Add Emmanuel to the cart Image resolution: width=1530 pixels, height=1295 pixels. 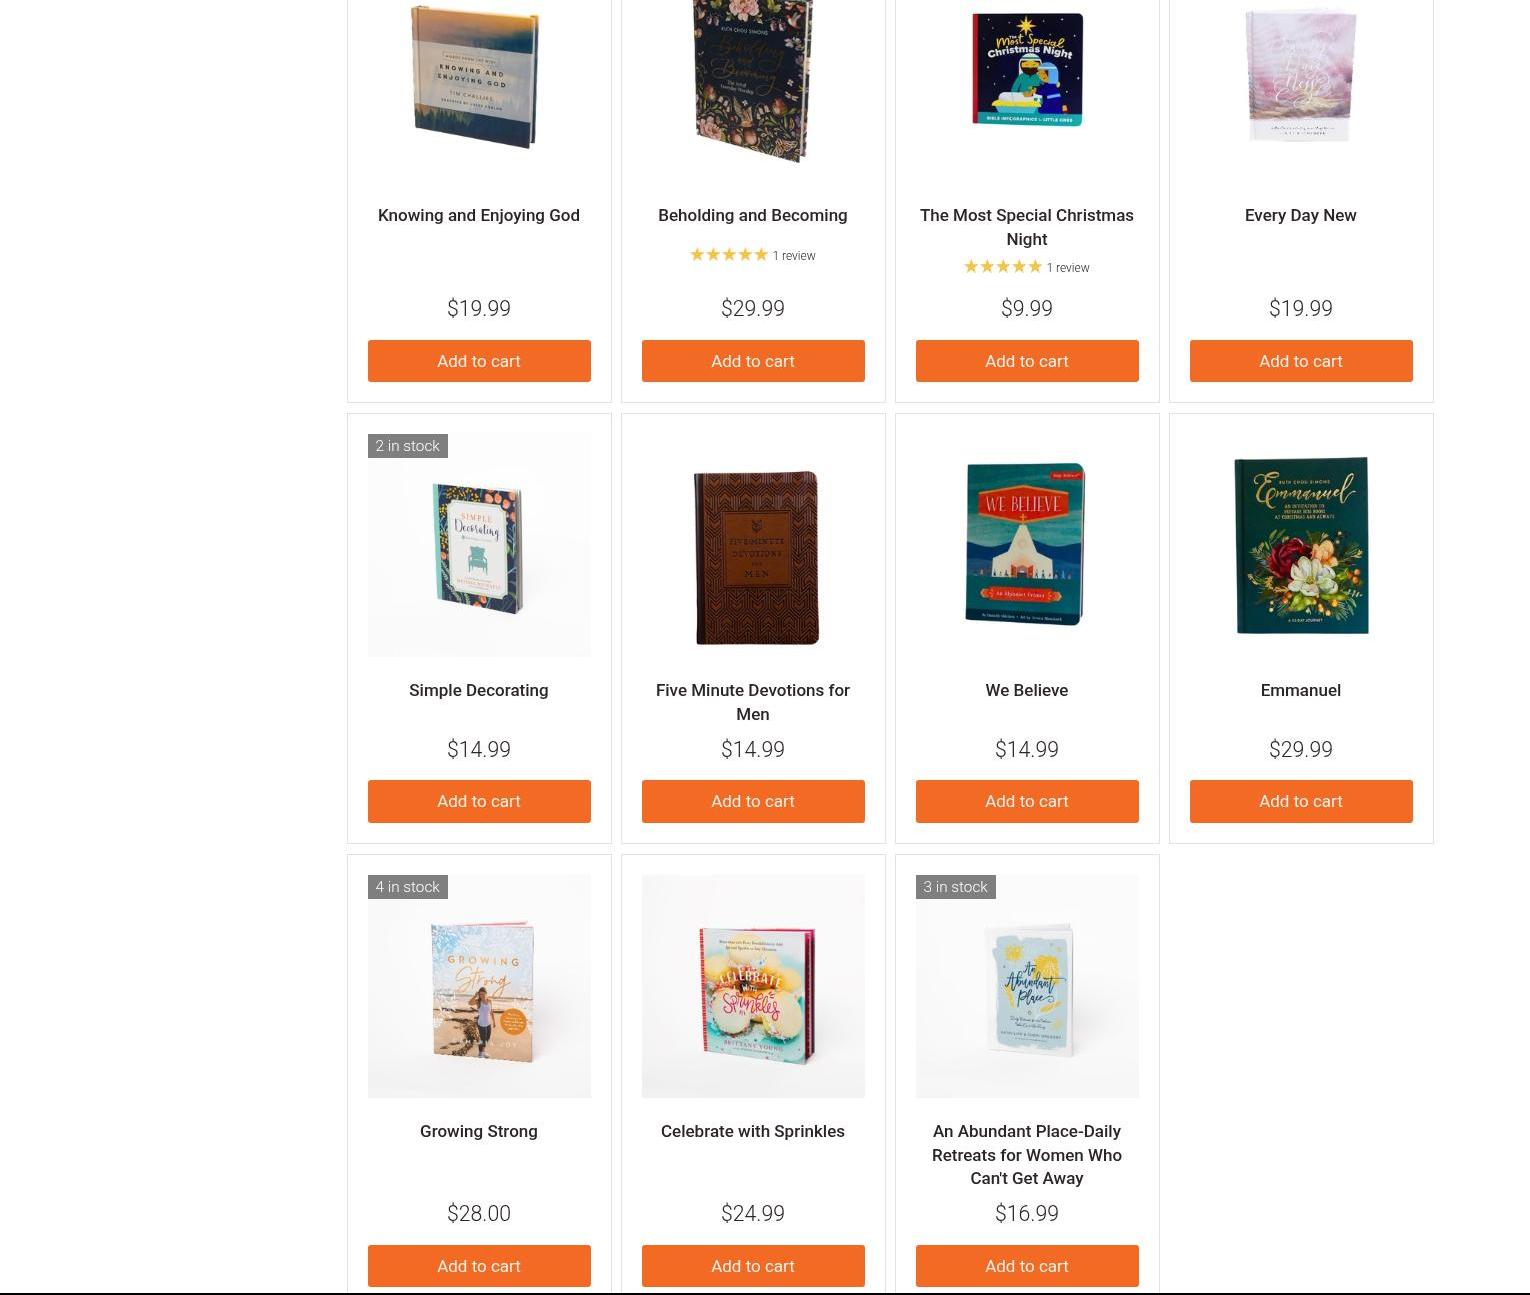click(1301, 801)
